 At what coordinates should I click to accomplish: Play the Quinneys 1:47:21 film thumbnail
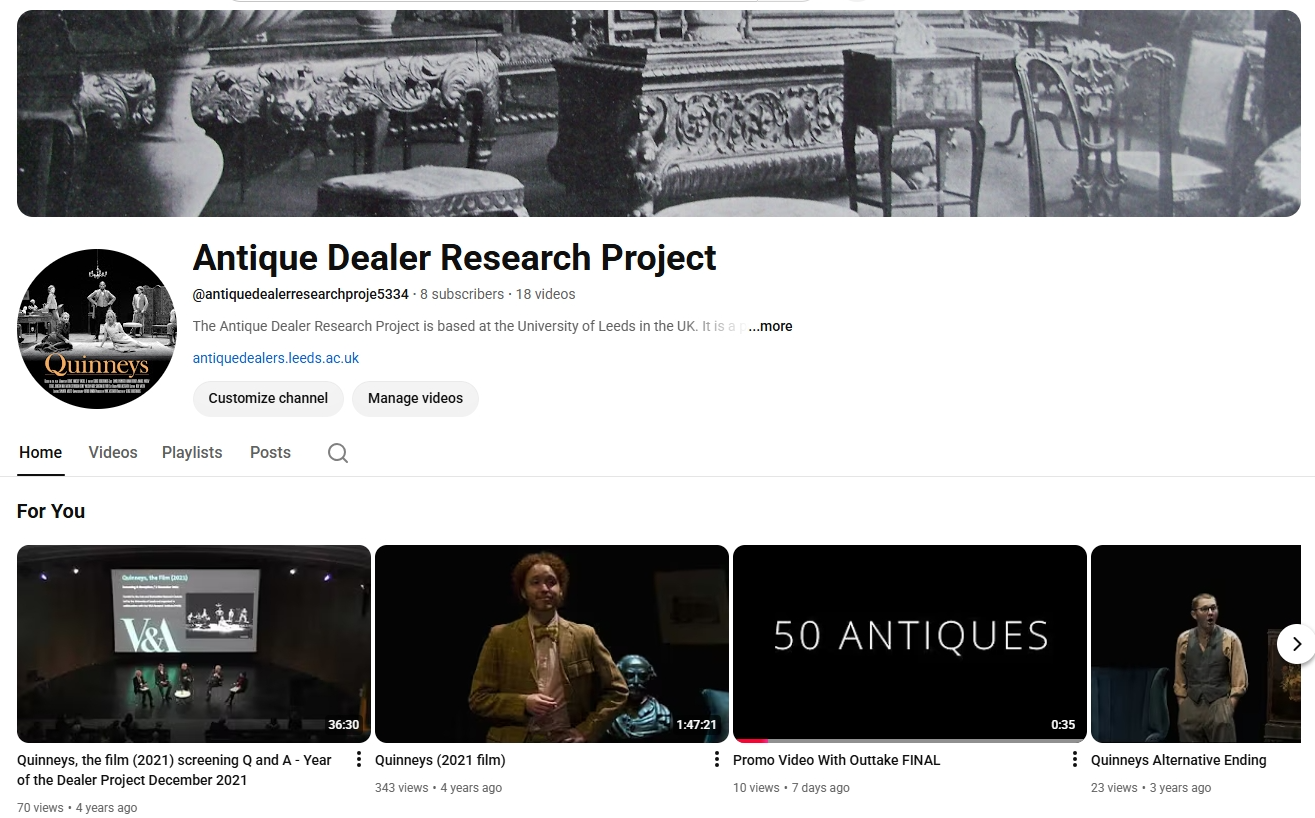pos(552,644)
